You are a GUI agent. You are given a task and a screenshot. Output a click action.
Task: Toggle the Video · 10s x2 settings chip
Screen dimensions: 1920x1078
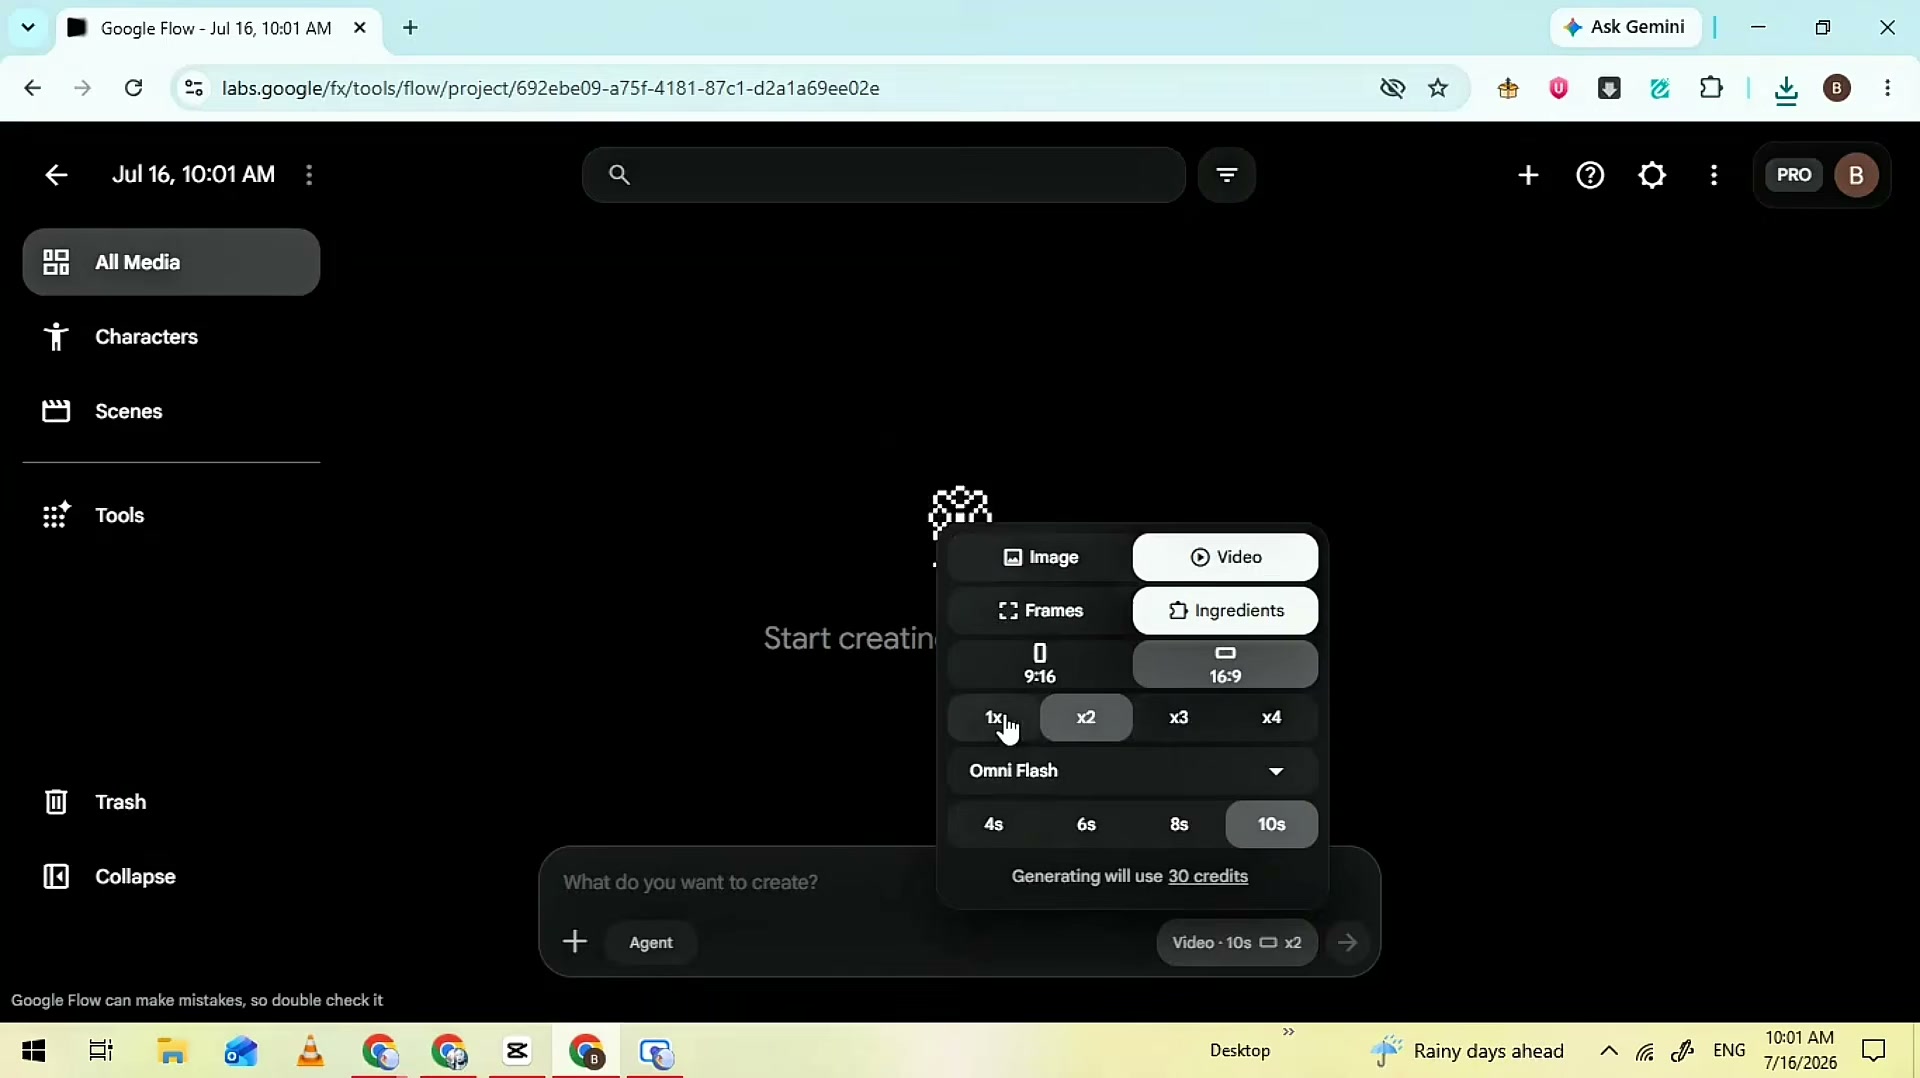click(x=1236, y=942)
